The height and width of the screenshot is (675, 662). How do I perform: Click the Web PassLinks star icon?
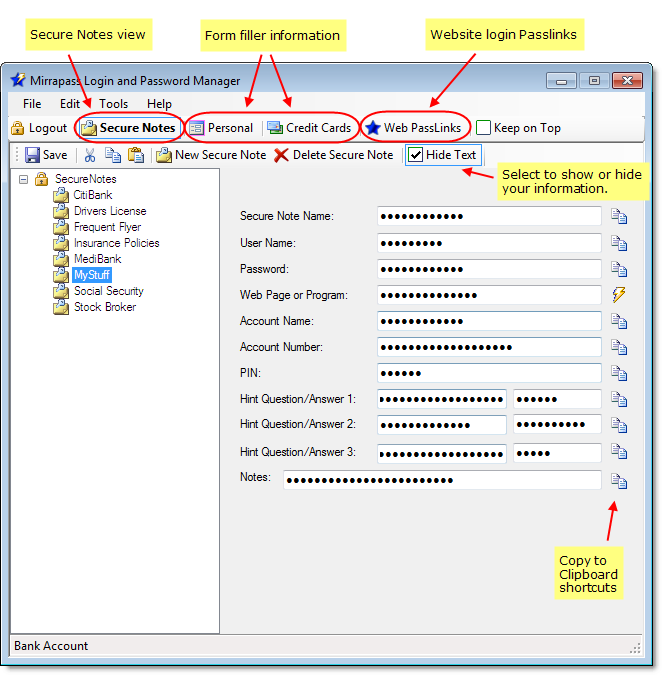tap(373, 128)
